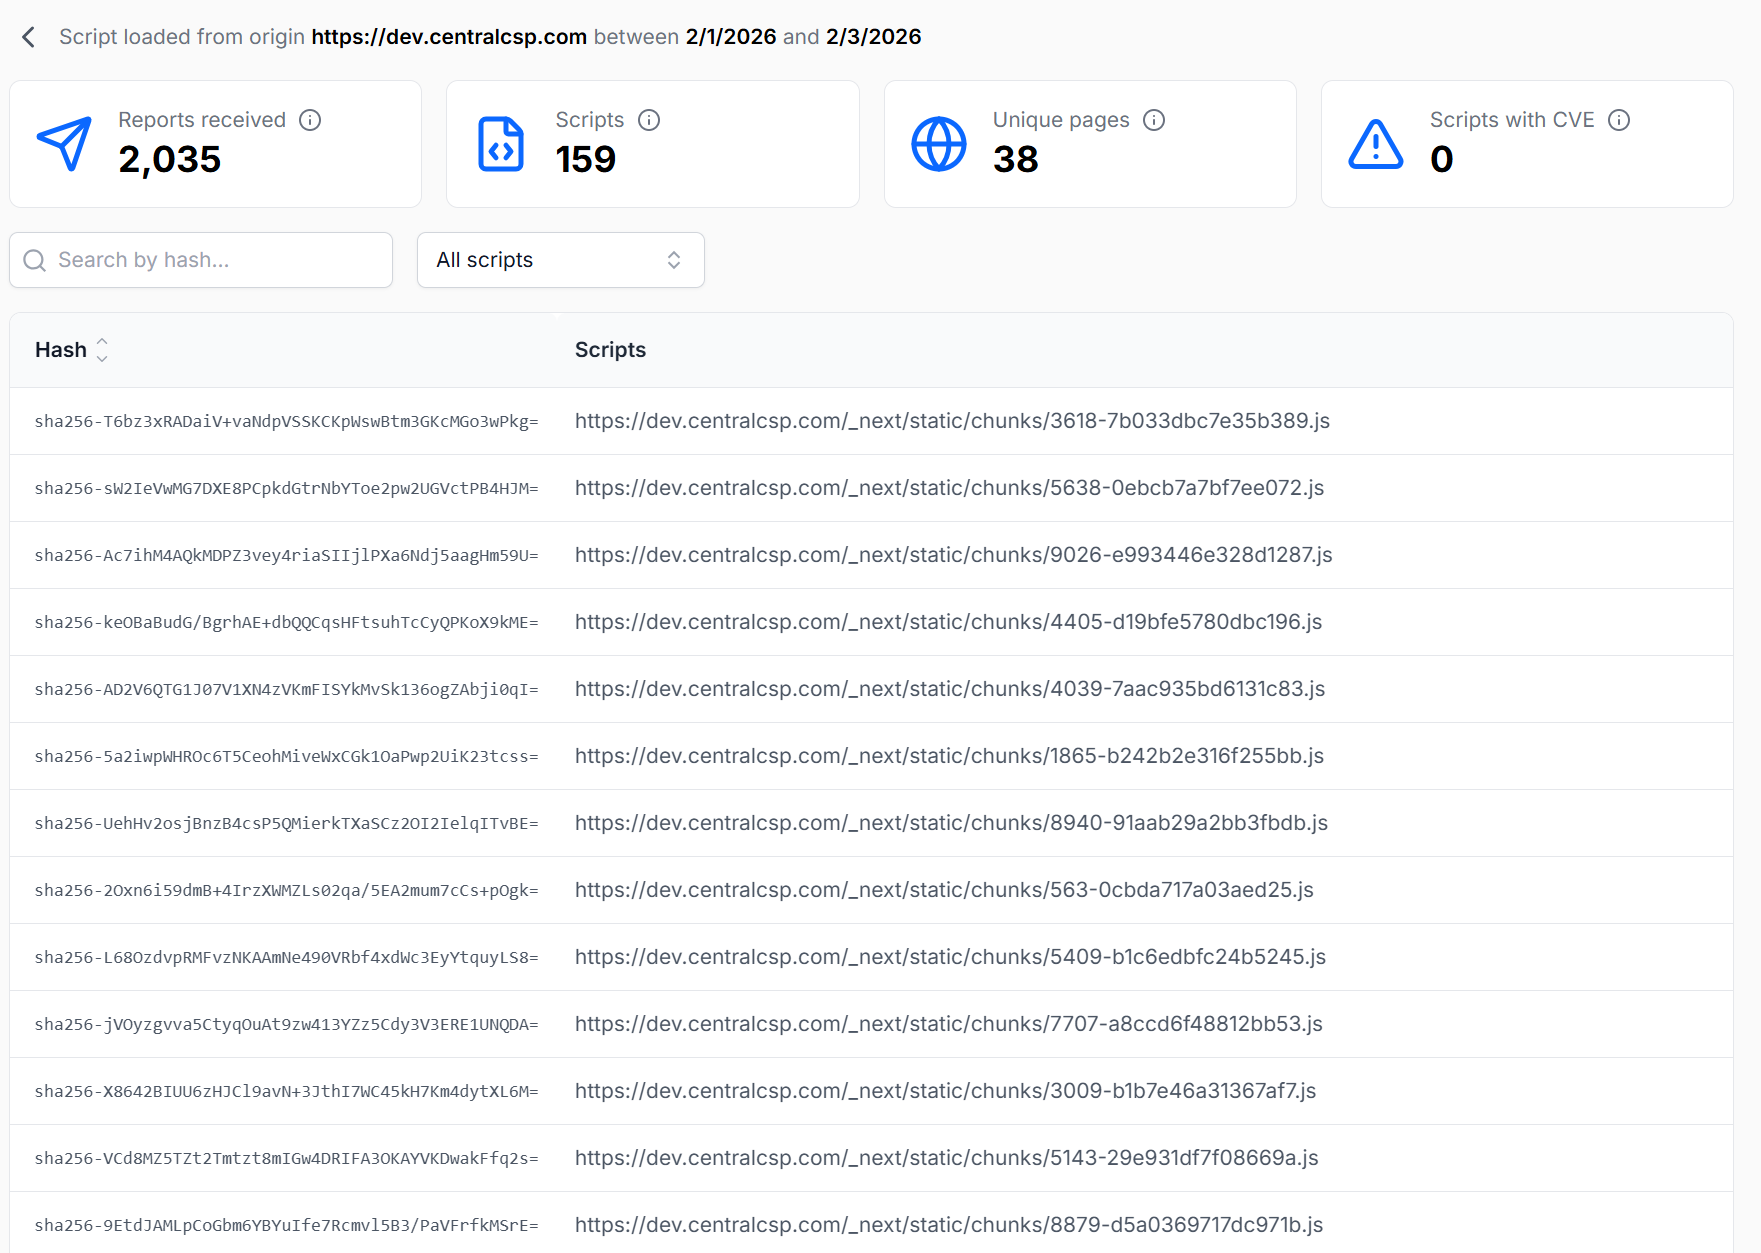Click the chevron on the All scripts selector
This screenshot has height=1253, width=1761.
675,260
